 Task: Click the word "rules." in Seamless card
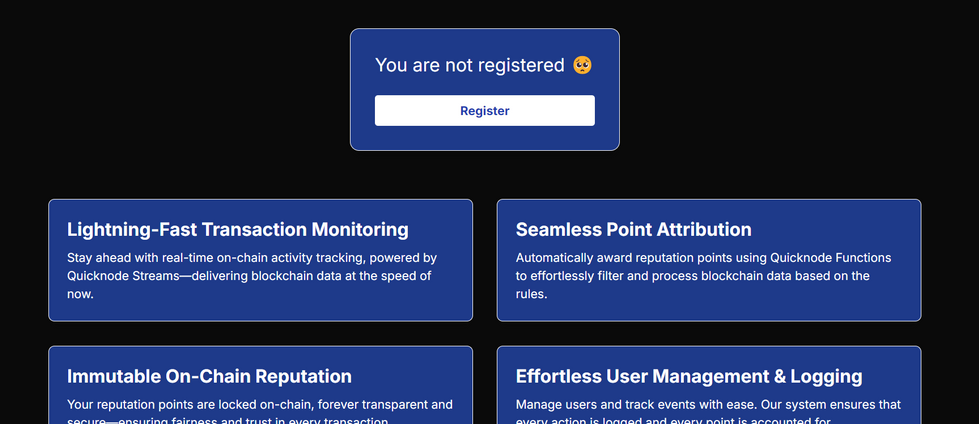531,294
